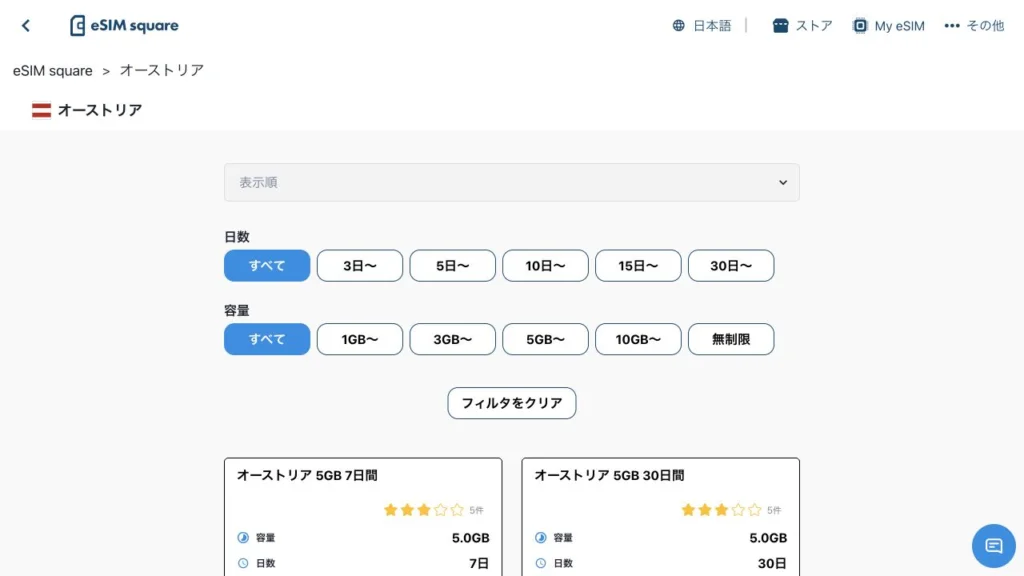This screenshot has height=576, width=1024.
Task: Filter capacity by 10GB〜
Action: click(638, 339)
